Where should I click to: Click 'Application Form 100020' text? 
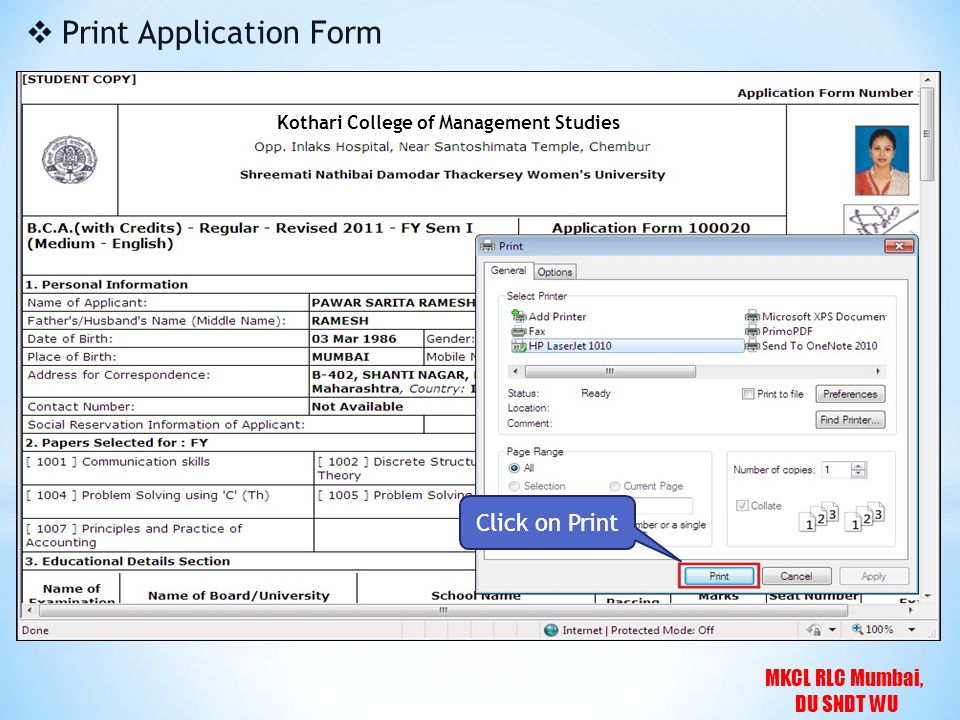tap(651, 228)
